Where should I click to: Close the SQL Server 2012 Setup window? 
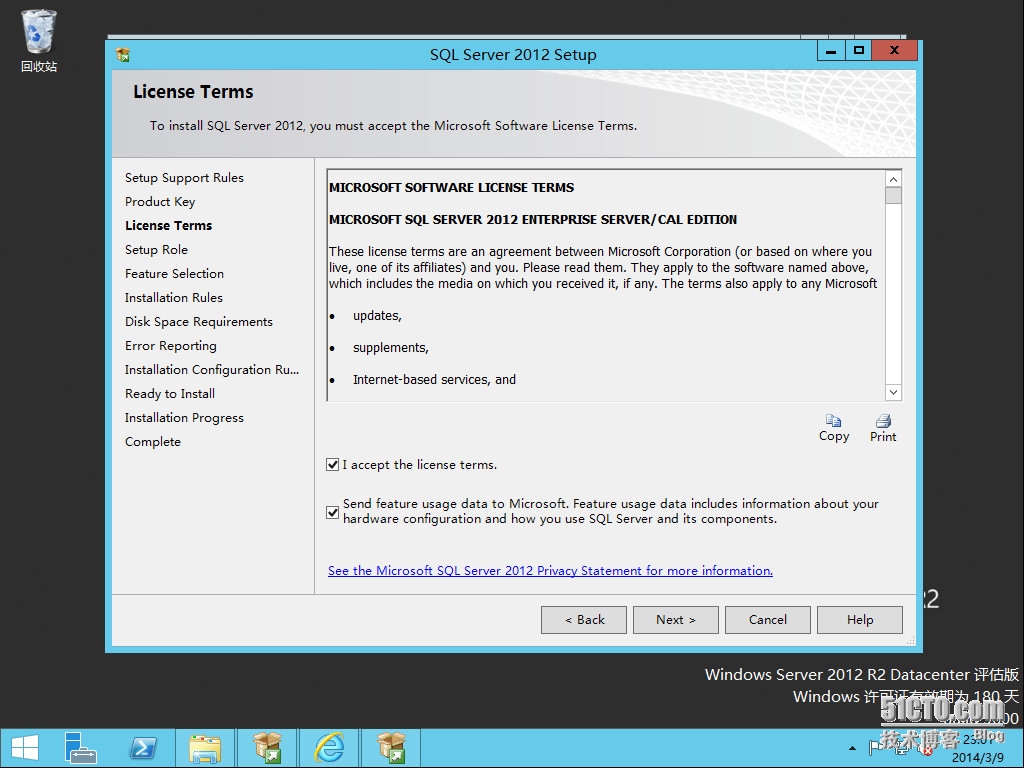(894, 51)
